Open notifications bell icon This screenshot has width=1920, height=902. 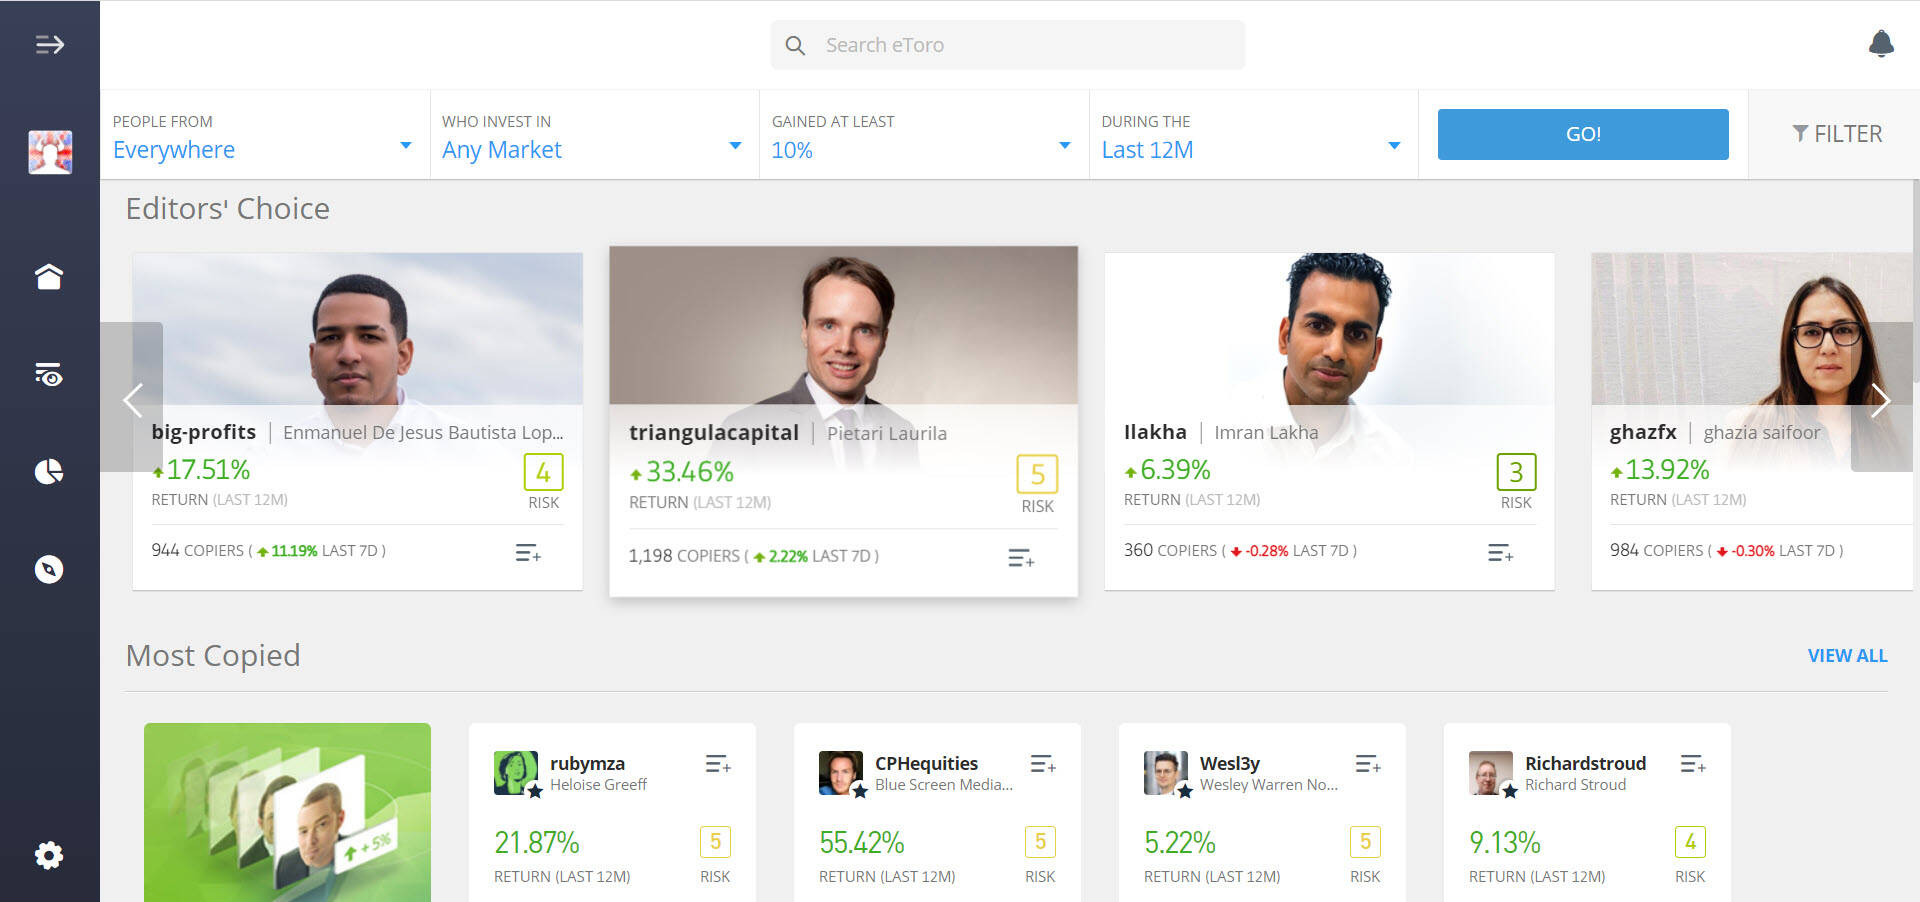pyautogui.click(x=1881, y=44)
